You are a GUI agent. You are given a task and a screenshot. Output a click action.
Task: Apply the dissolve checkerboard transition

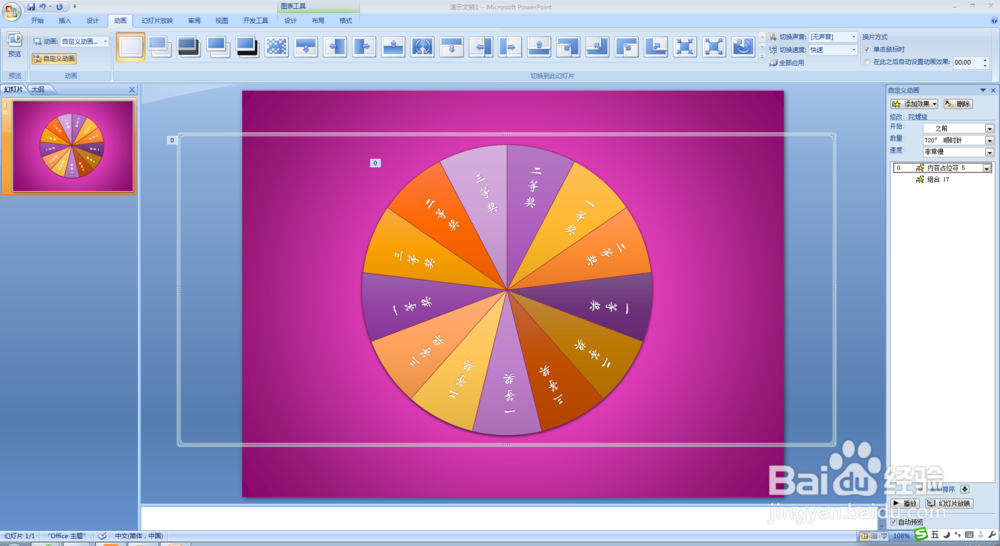[276, 47]
